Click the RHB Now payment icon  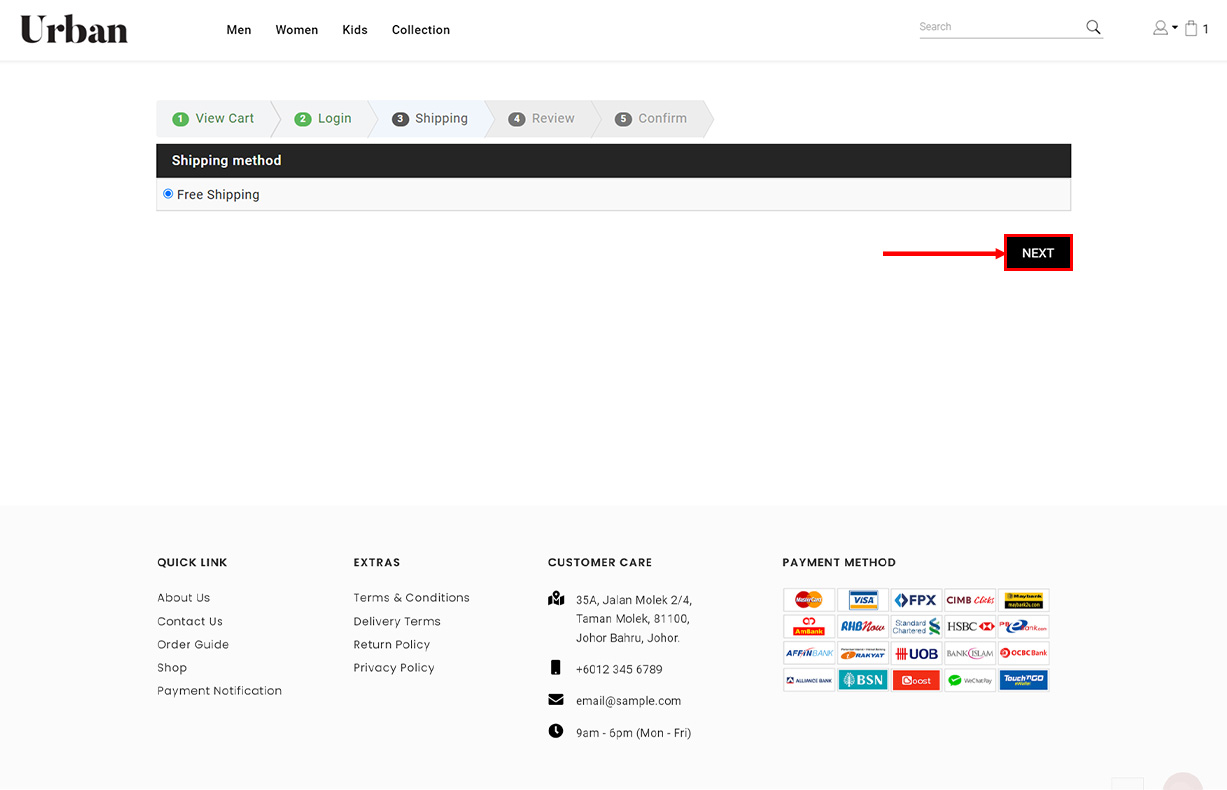tap(863, 627)
